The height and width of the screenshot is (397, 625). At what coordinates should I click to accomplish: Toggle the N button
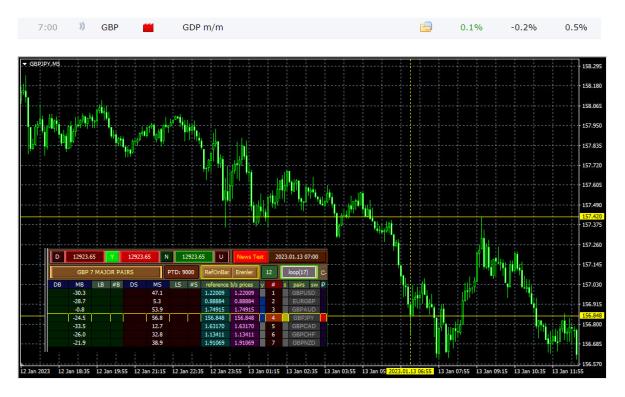click(167, 257)
